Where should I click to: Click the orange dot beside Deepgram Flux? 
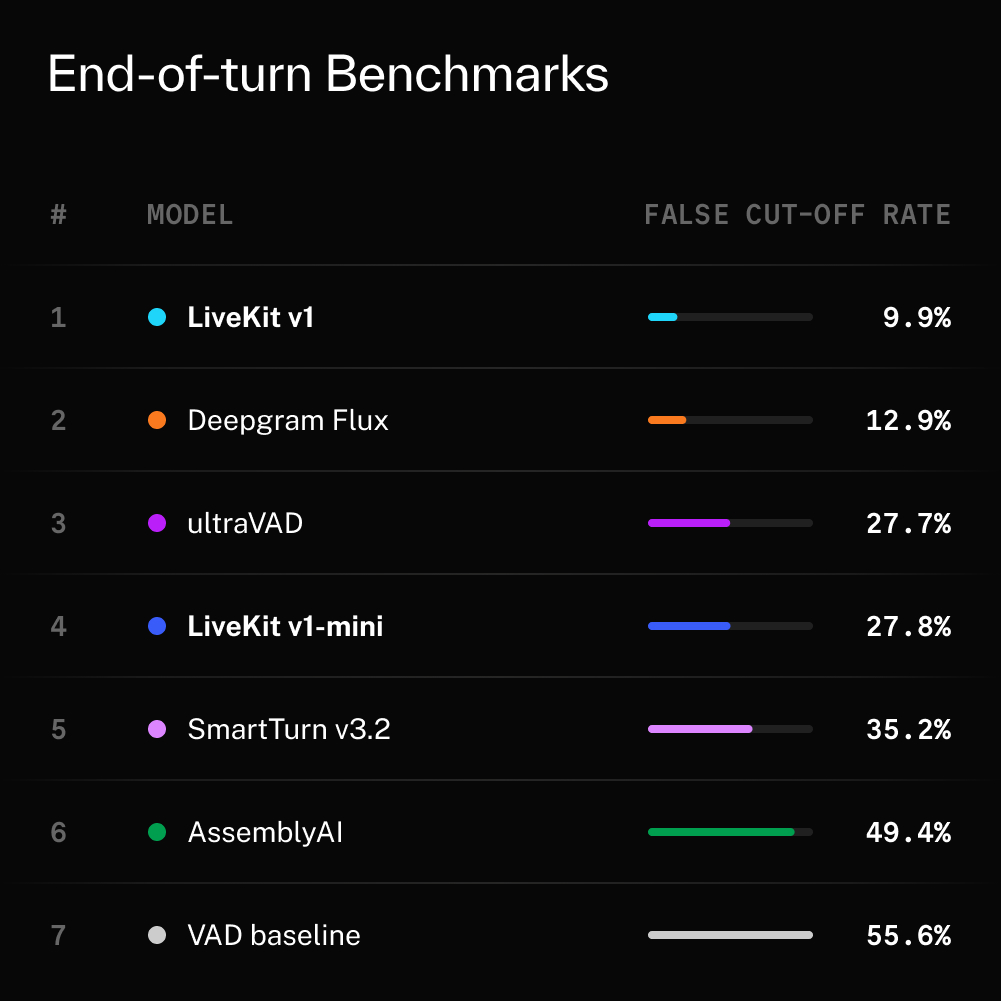157,420
